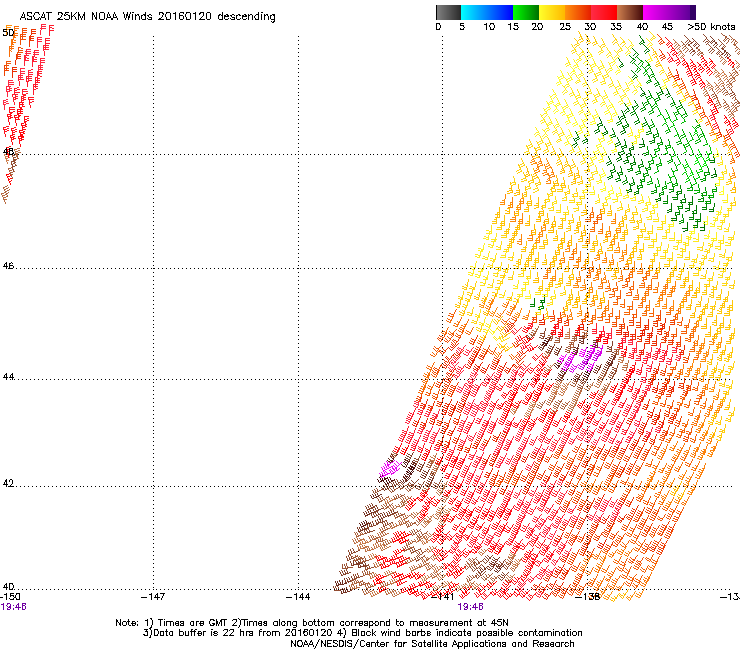This screenshot has width=740, height=650.
Task: Click the magenta-purple 40-50 knots legend segment
Action: (x=669, y=12)
